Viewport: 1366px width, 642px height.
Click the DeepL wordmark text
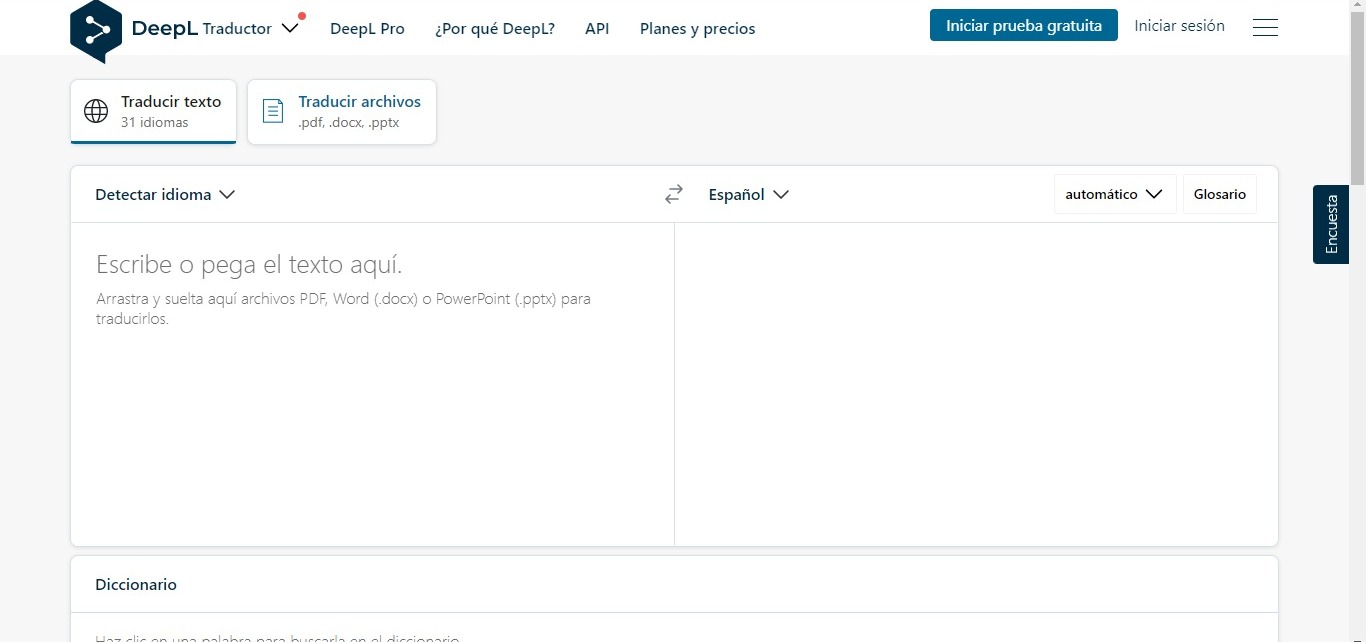pyautogui.click(x=164, y=28)
